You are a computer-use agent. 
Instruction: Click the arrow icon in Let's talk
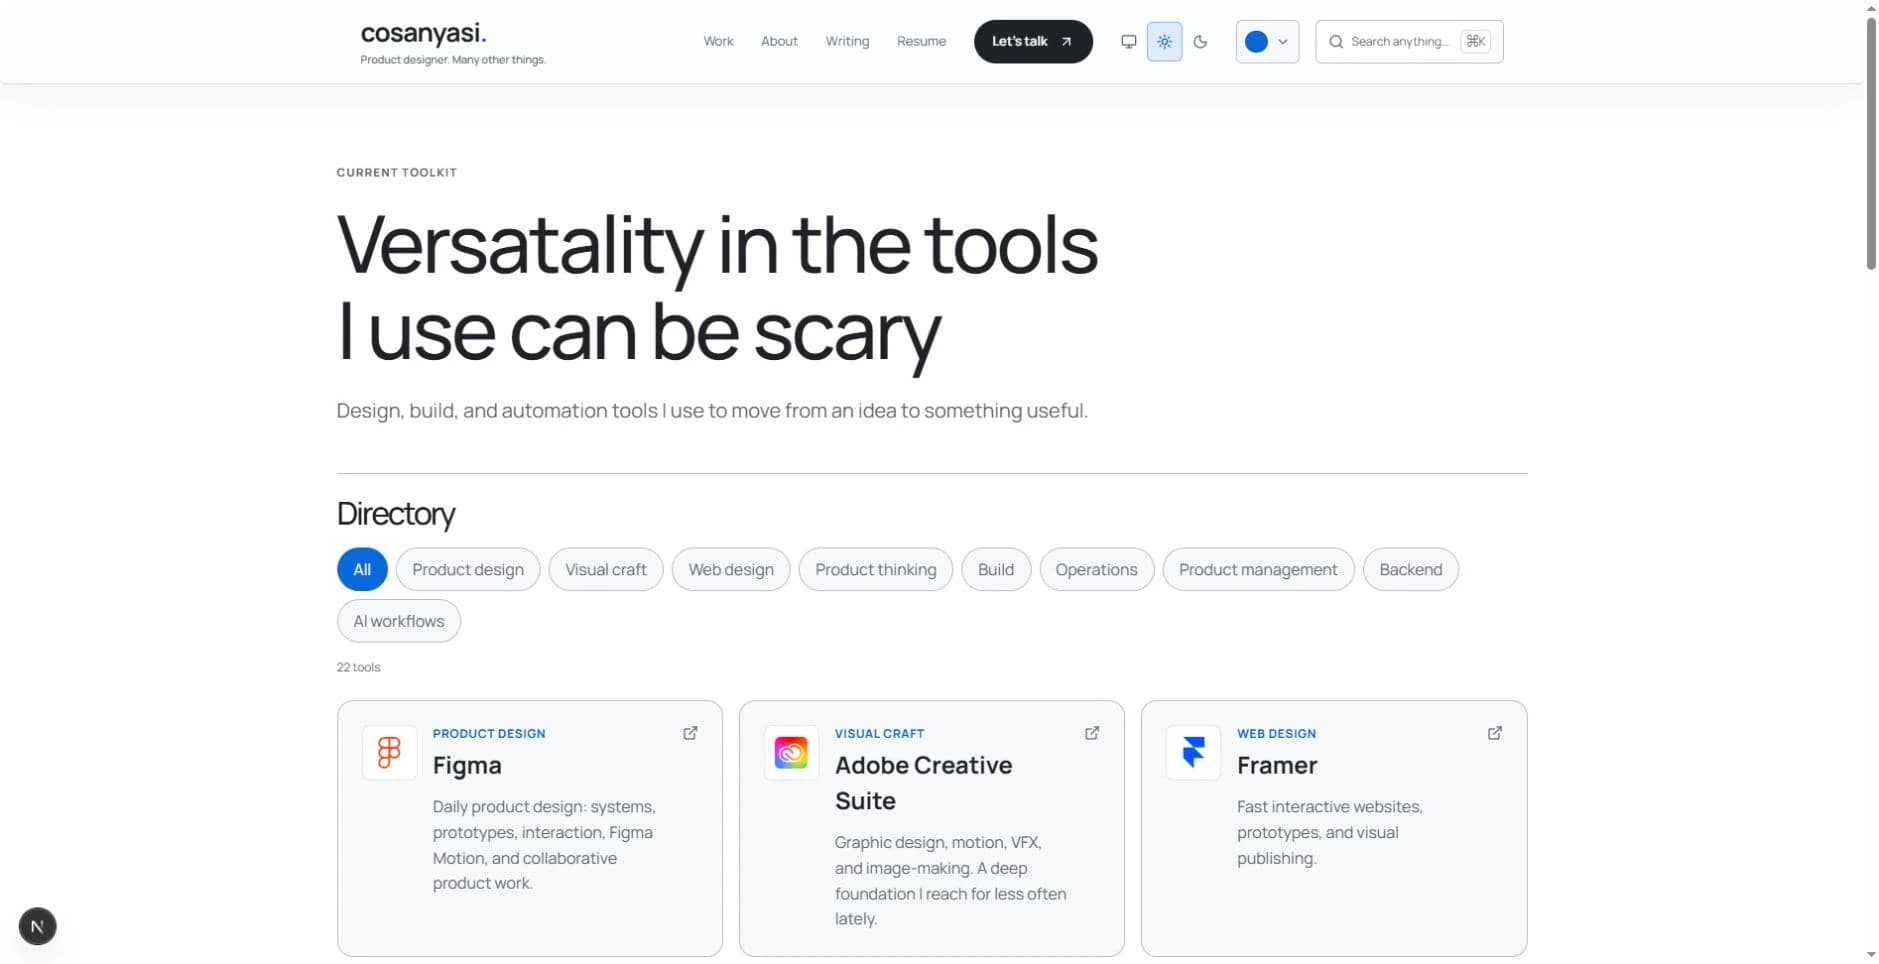[1066, 42]
